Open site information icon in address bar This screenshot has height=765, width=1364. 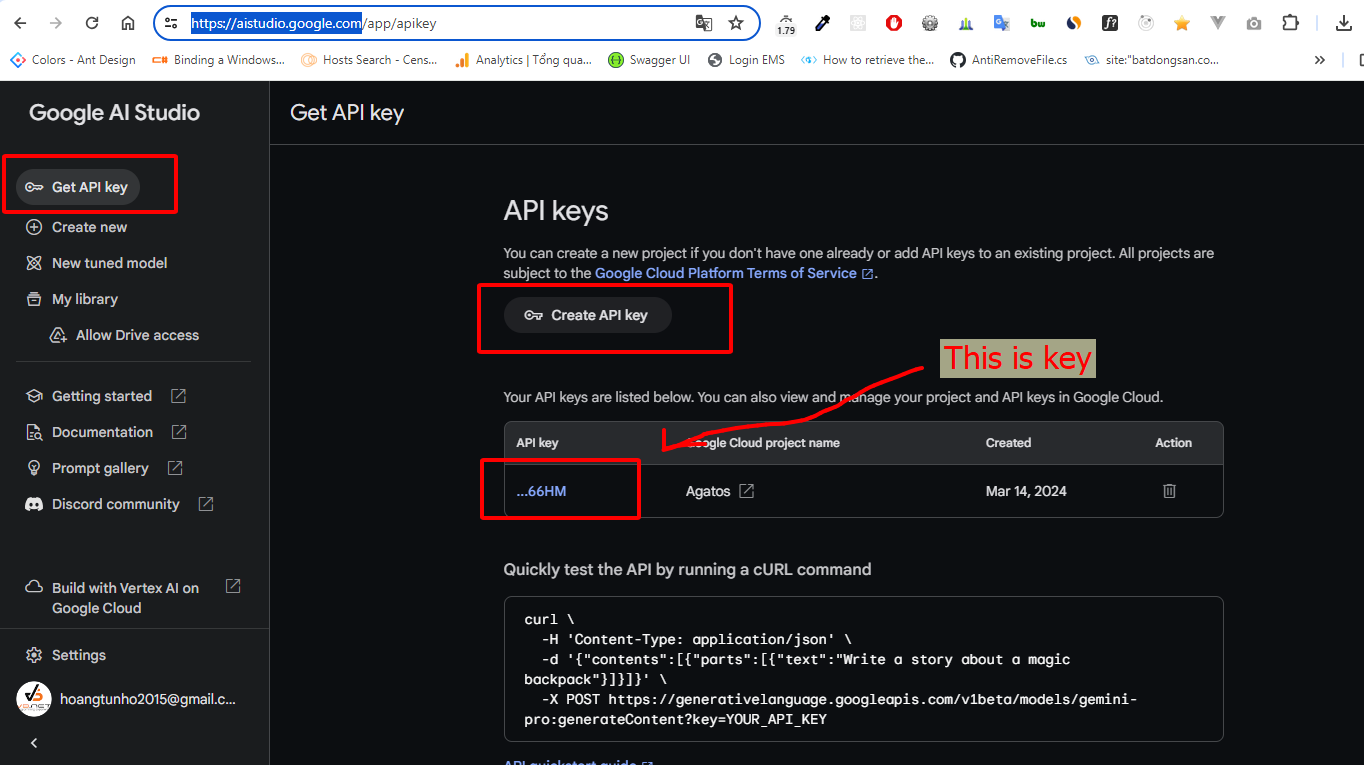click(x=171, y=23)
